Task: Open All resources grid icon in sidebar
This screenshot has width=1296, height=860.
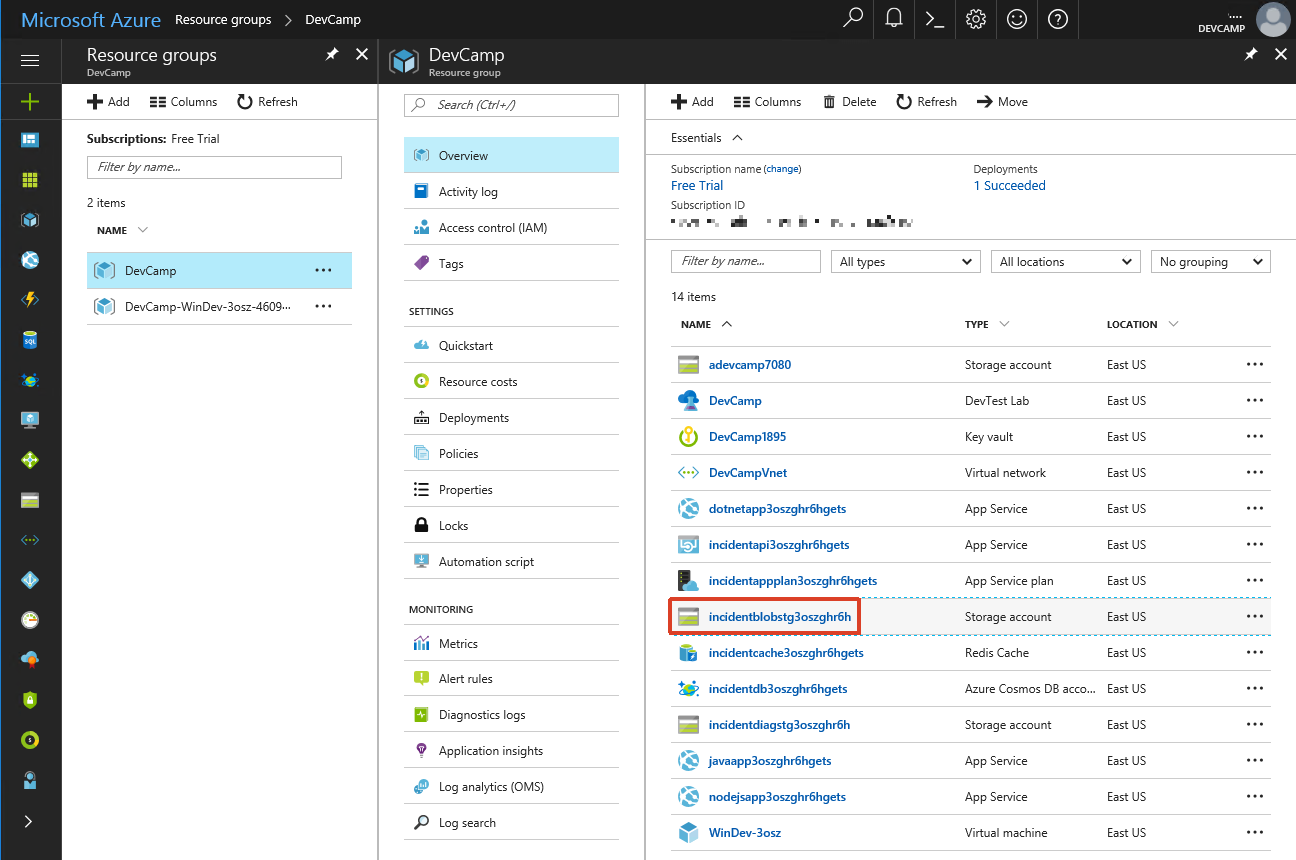Action: pyautogui.click(x=30, y=180)
